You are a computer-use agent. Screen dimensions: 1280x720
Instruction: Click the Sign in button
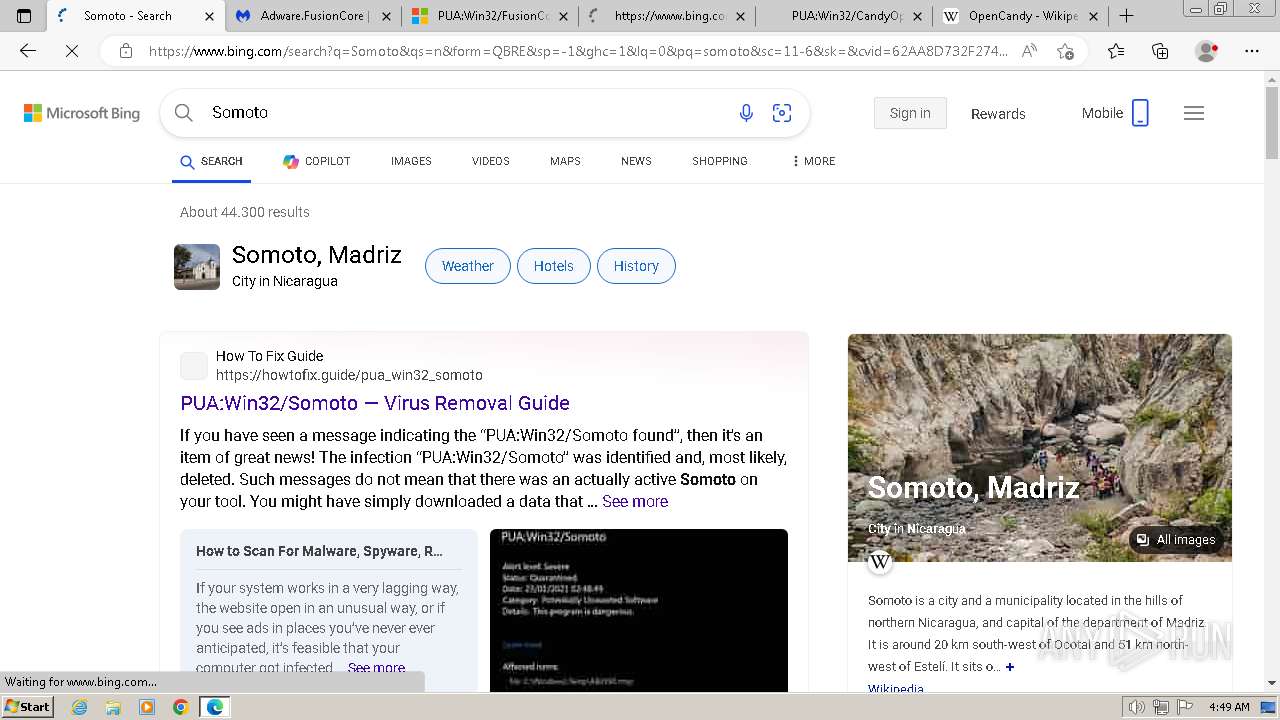coord(910,113)
